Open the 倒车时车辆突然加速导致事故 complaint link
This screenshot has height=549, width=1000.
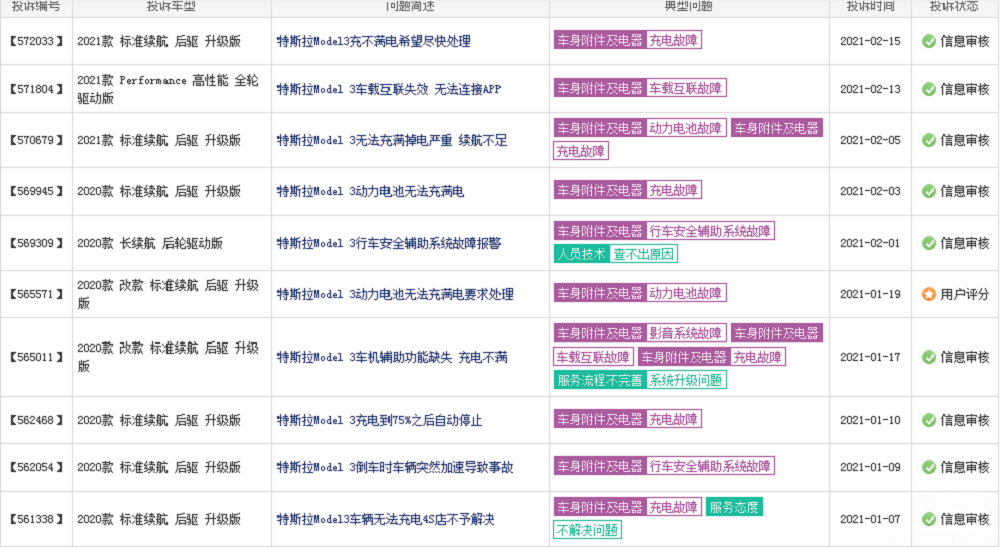[x=394, y=467]
